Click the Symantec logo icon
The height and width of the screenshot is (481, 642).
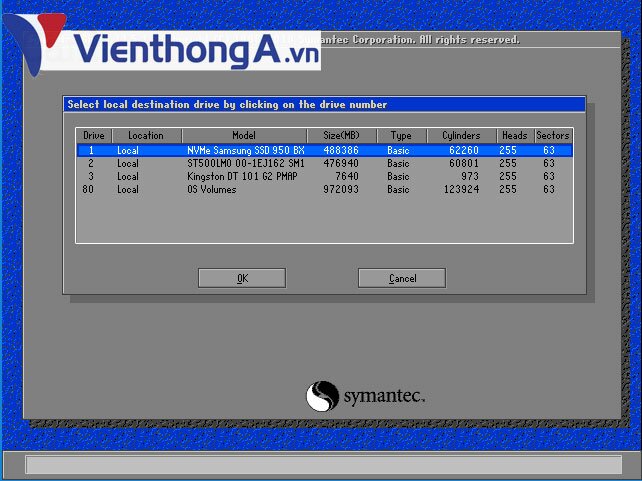(323, 396)
